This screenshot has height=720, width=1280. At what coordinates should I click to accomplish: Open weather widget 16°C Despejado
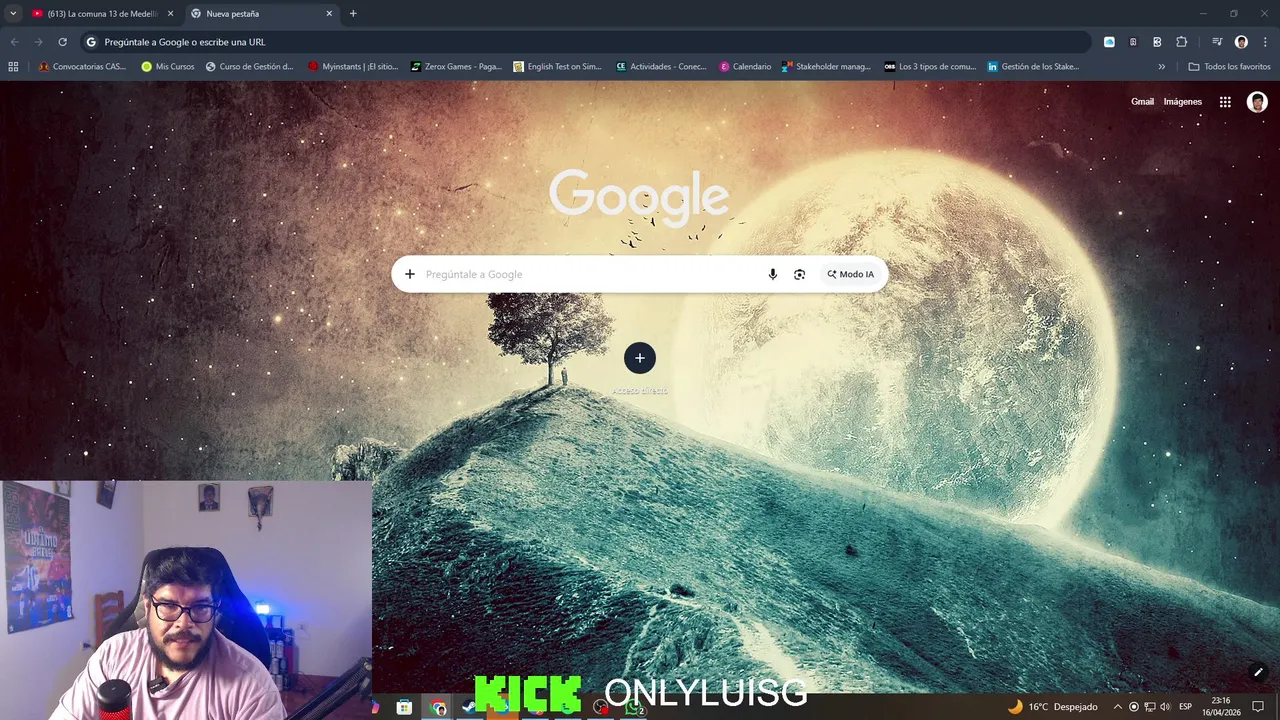pos(1052,707)
